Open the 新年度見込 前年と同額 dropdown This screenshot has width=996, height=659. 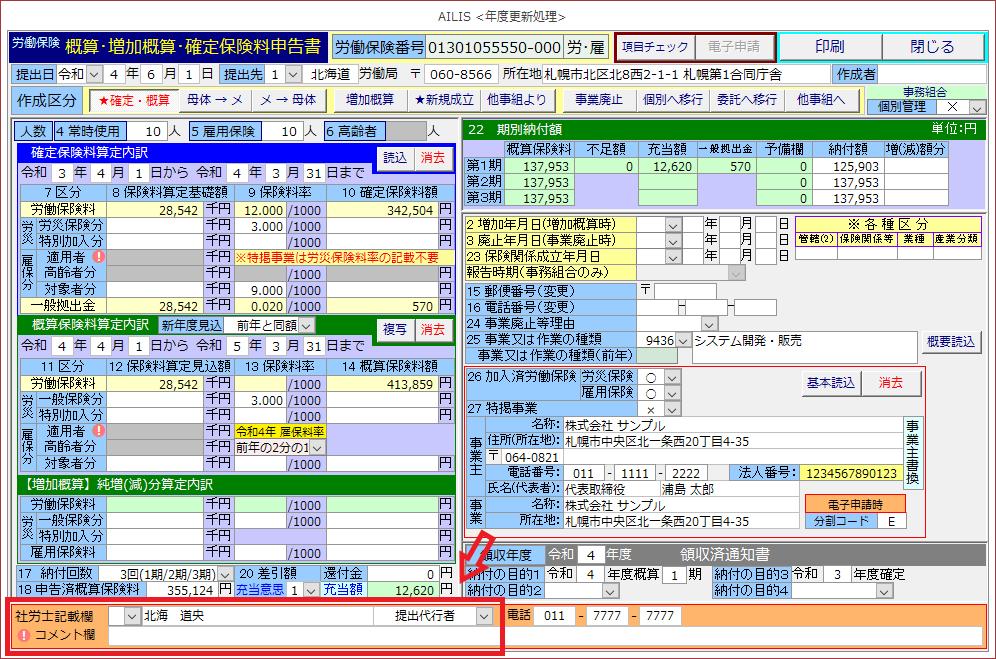click(x=306, y=325)
